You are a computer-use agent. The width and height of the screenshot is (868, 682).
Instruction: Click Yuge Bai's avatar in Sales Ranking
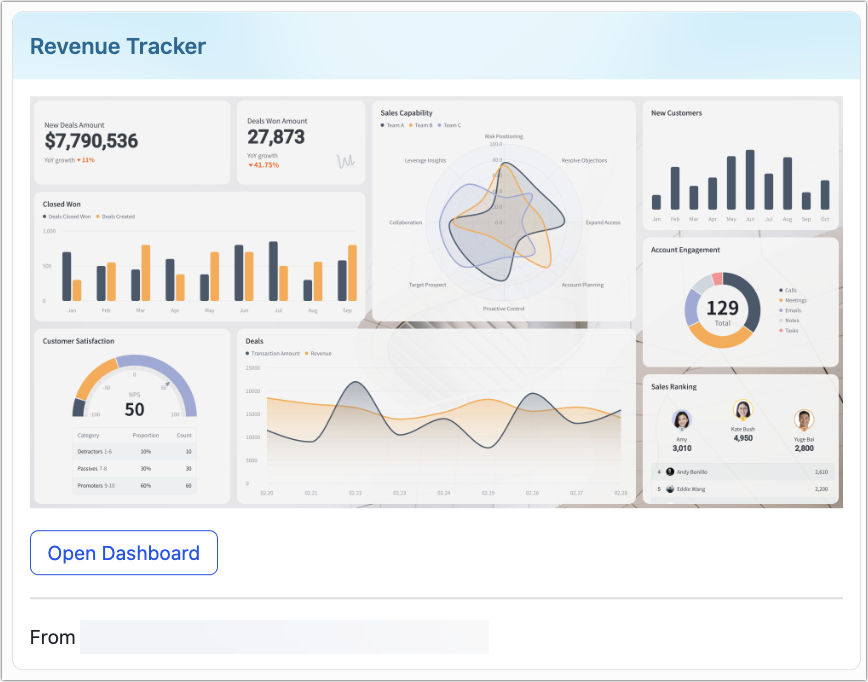point(804,419)
